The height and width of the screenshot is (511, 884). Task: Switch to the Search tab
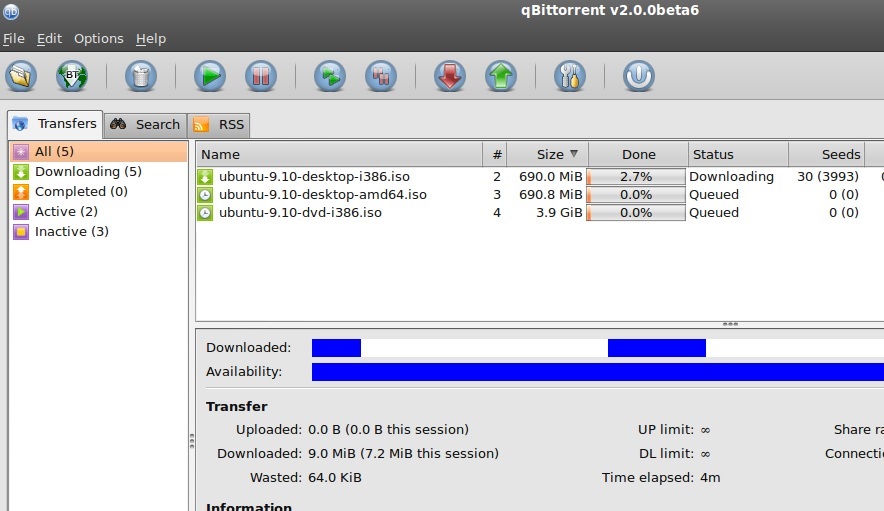[146, 124]
